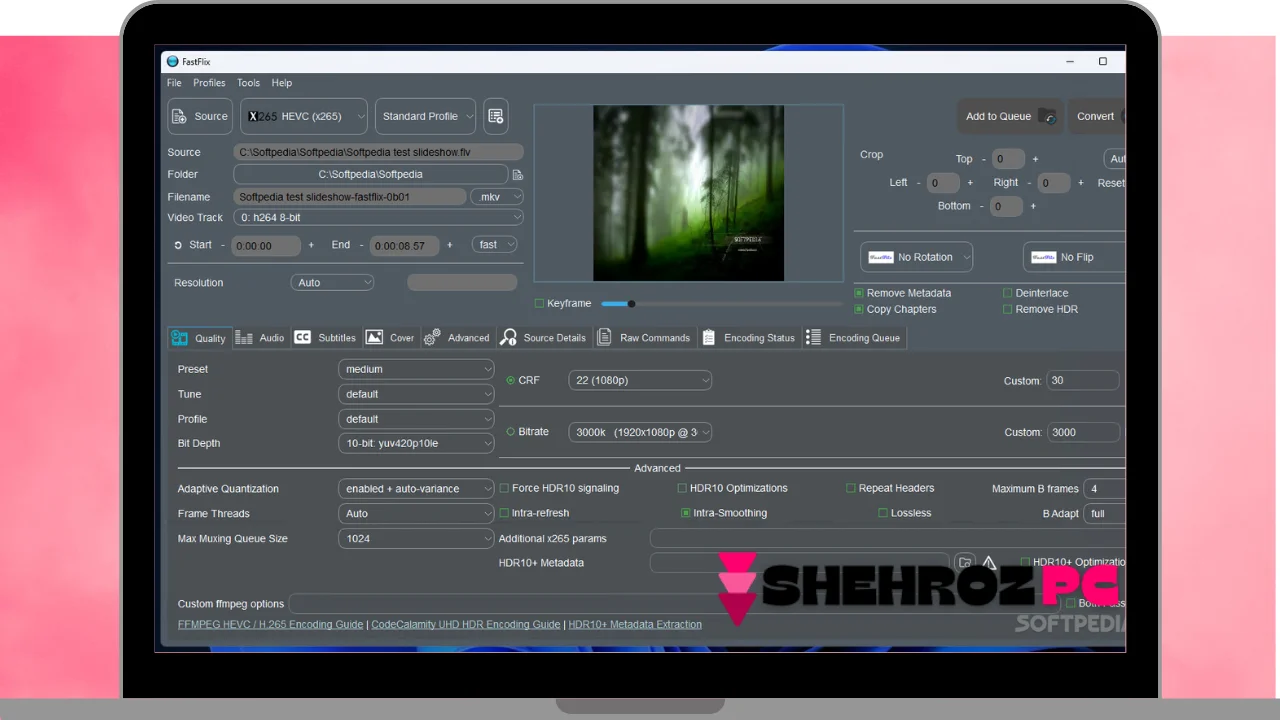Image resolution: width=1280 pixels, height=720 pixels.
Task: Click the Source Details magnifier icon
Action: [509, 338]
